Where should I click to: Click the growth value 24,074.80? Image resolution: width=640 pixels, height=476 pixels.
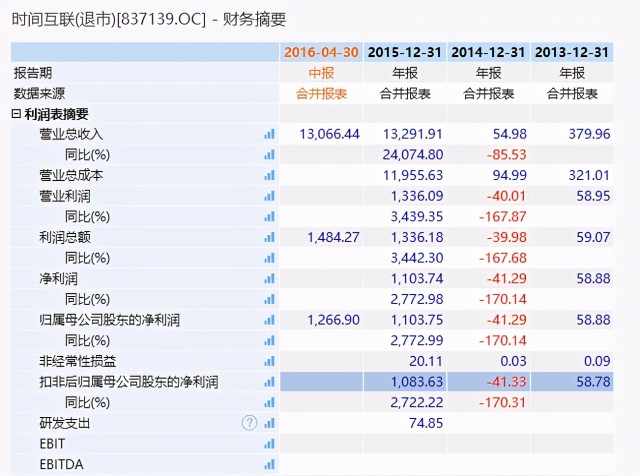pyautogui.click(x=413, y=155)
